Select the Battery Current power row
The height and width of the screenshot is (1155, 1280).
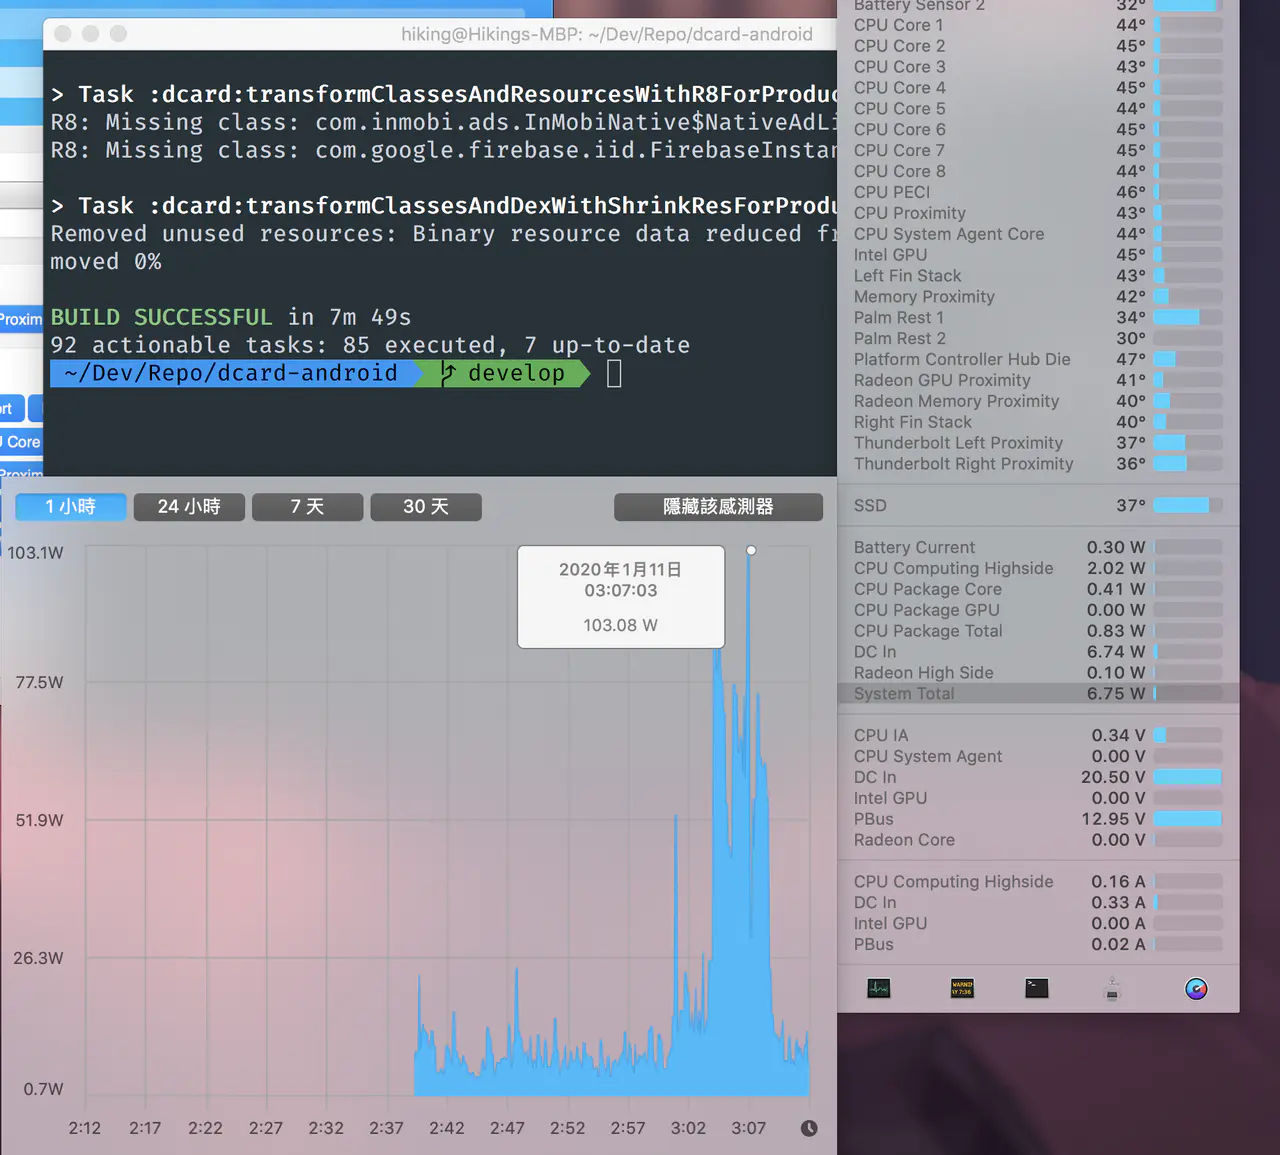tap(1038, 548)
